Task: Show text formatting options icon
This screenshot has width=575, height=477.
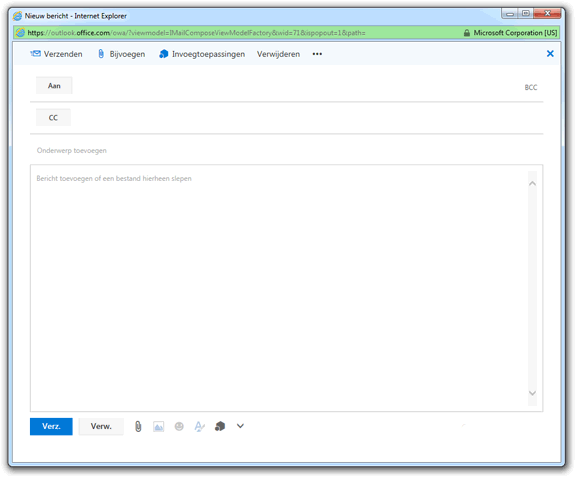Action: (199, 426)
